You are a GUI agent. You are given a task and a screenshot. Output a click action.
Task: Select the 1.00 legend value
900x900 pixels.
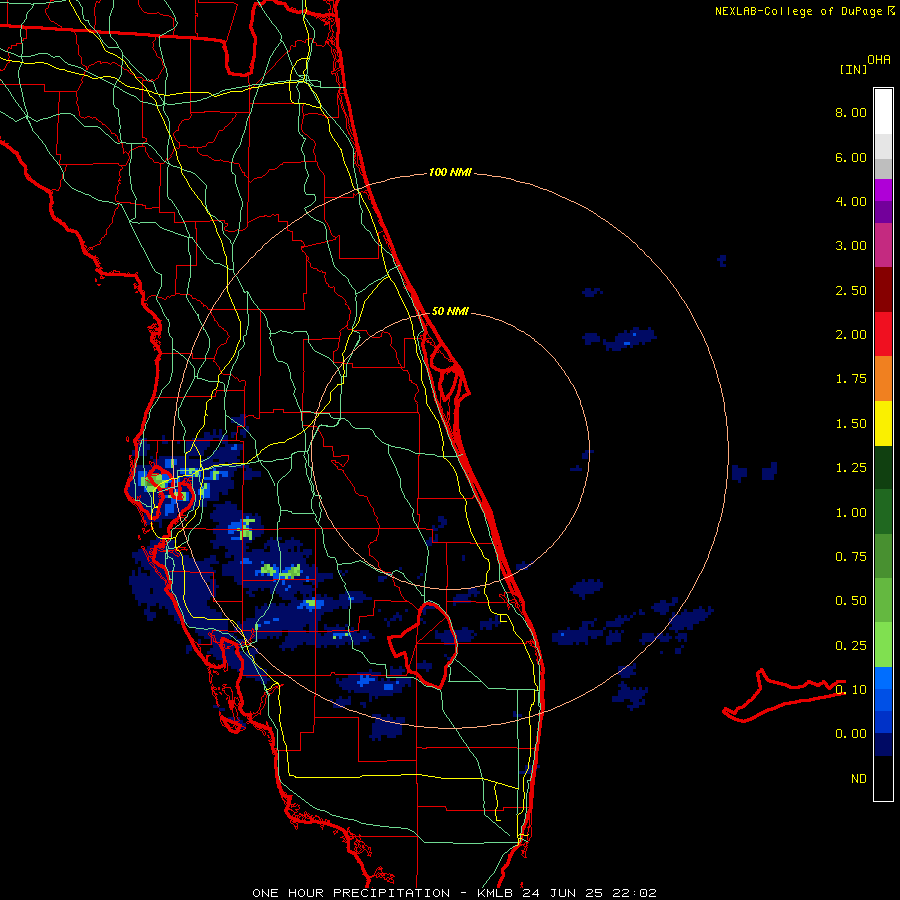pyautogui.click(x=851, y=513)
